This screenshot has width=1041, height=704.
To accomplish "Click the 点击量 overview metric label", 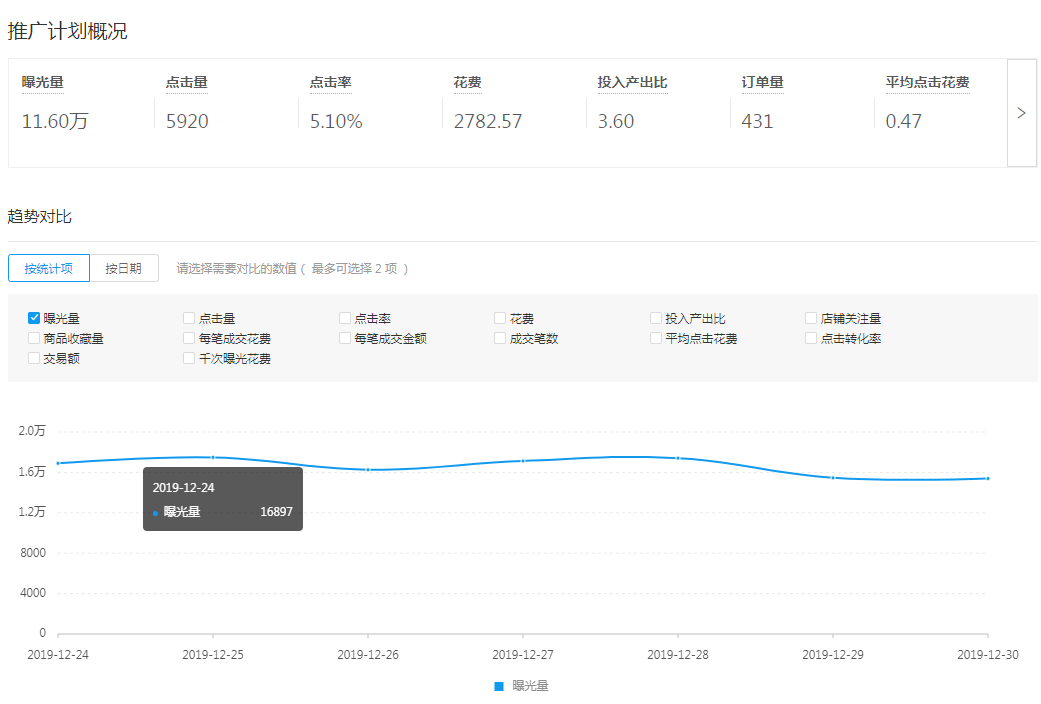I will 187,82.
